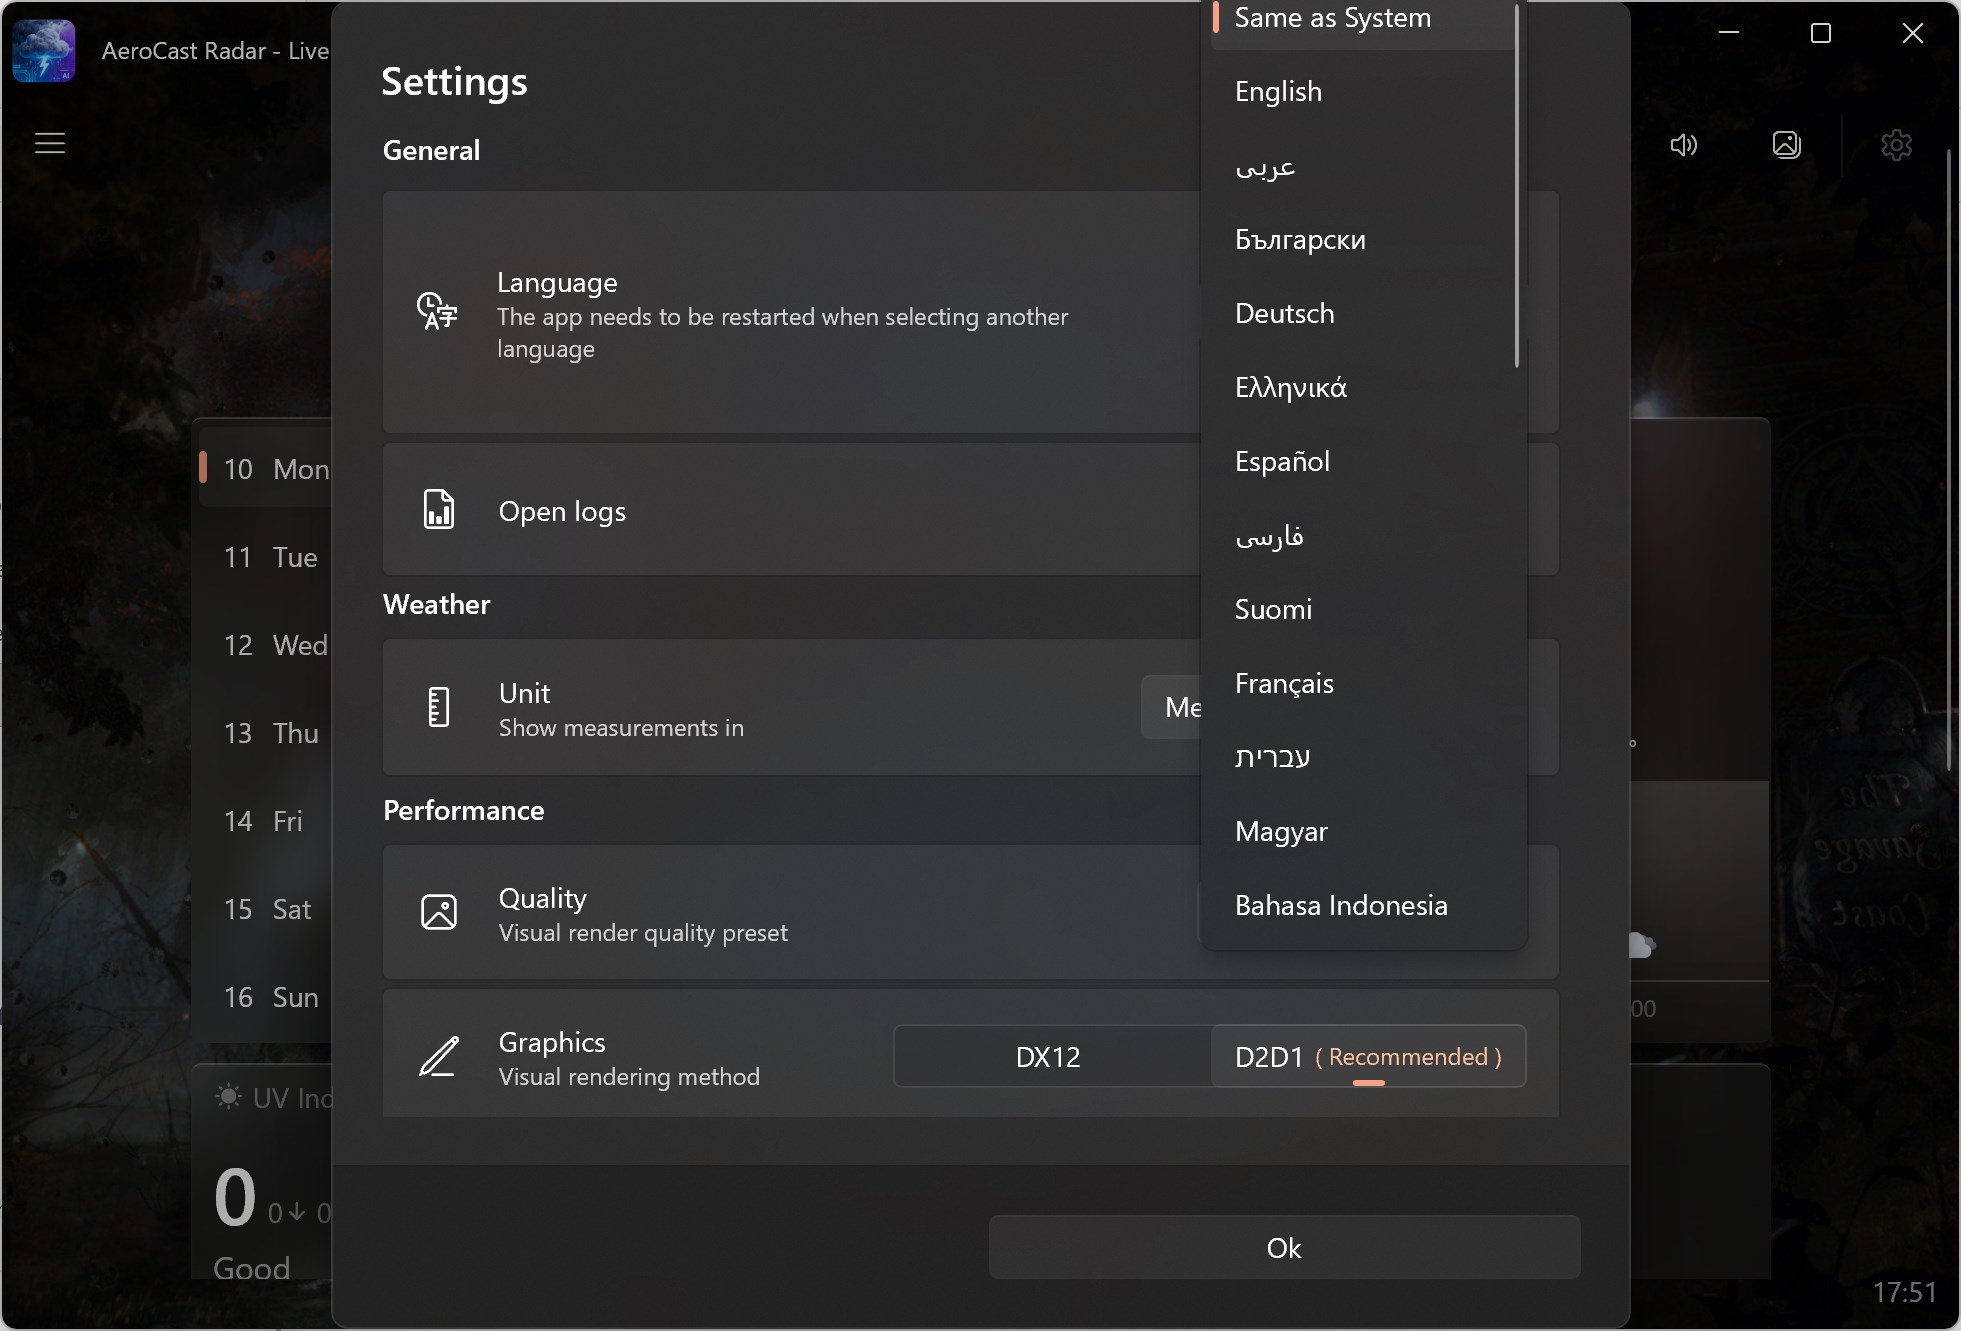
Task: Click the volume icon in the top bar
Action: tap(1684, 145)
